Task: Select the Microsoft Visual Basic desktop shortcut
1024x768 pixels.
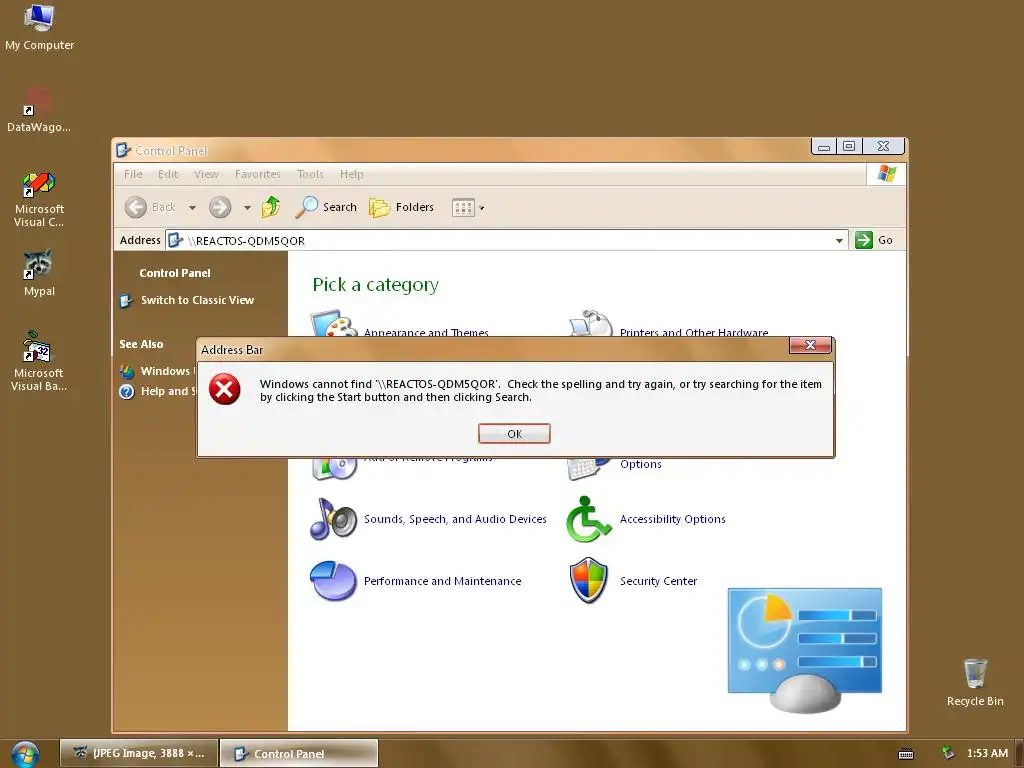Action: [x=39, y=361]
